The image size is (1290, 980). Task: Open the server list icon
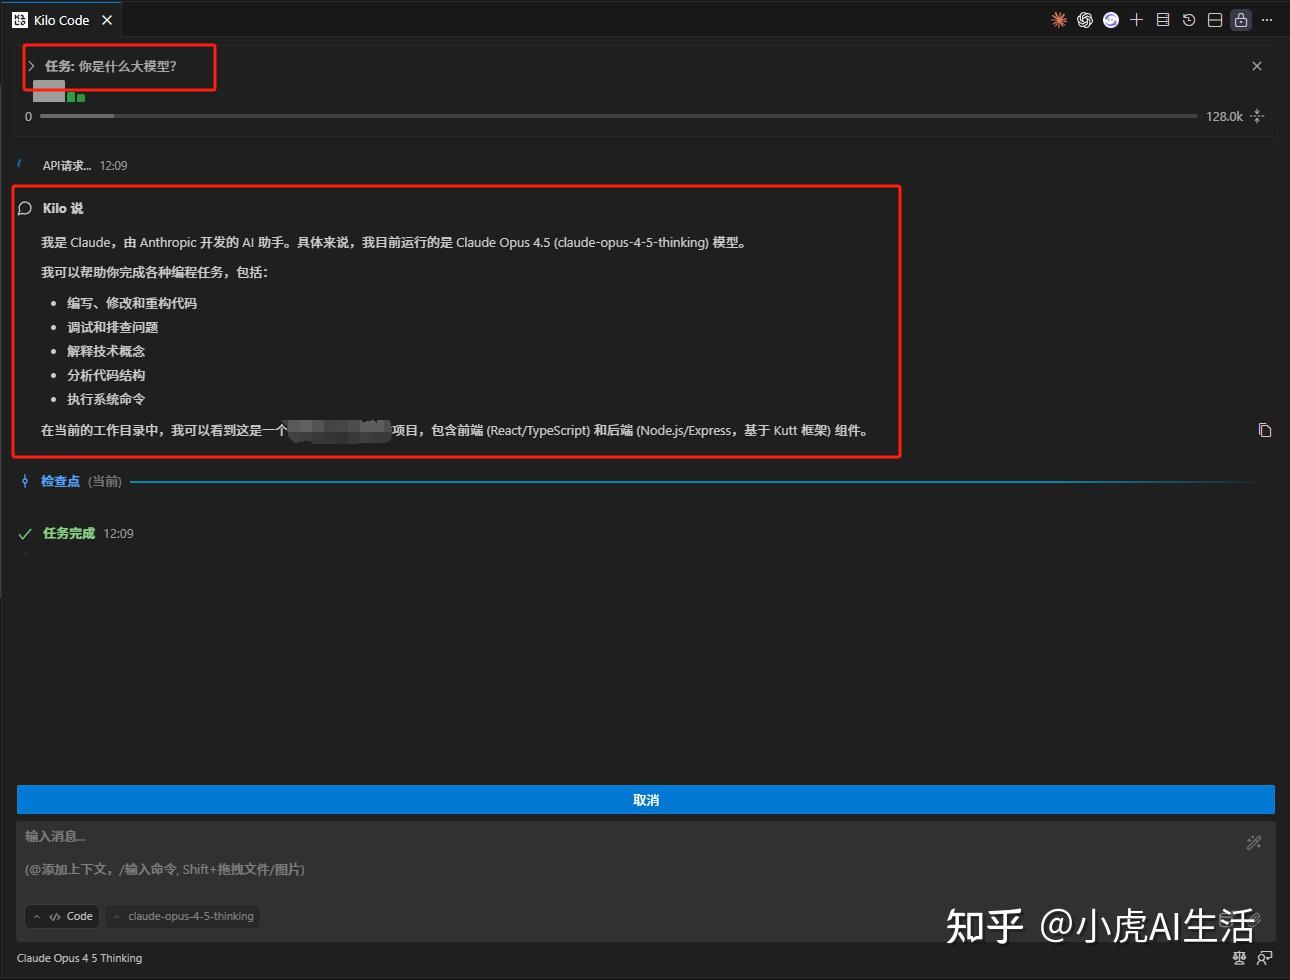[1163, 20]
